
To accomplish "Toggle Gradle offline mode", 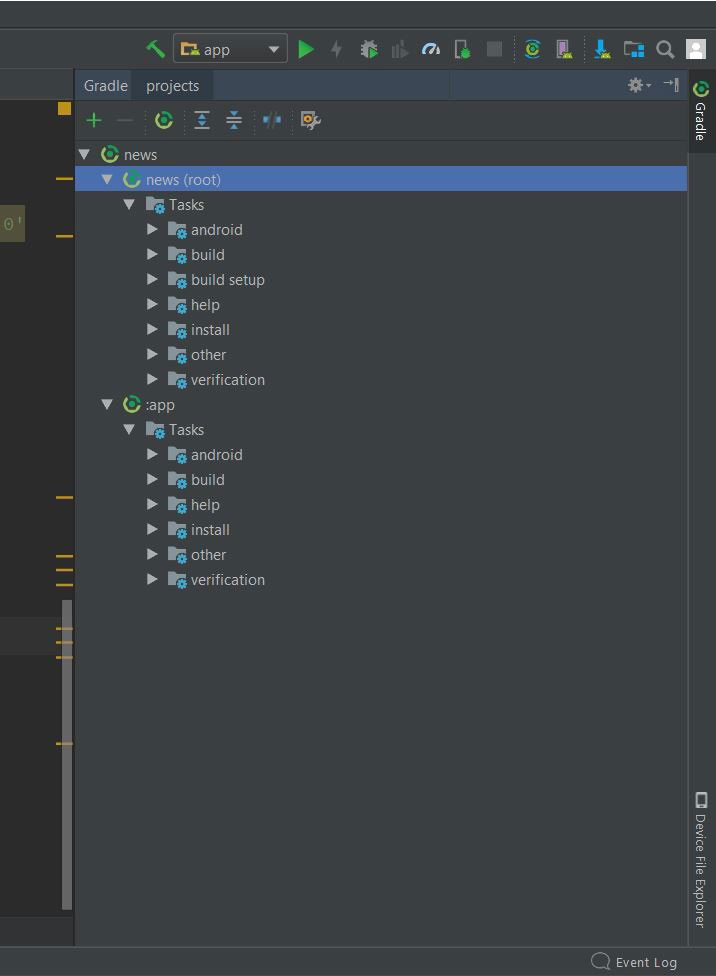I will pyautogui.click(x=271, y=120).
